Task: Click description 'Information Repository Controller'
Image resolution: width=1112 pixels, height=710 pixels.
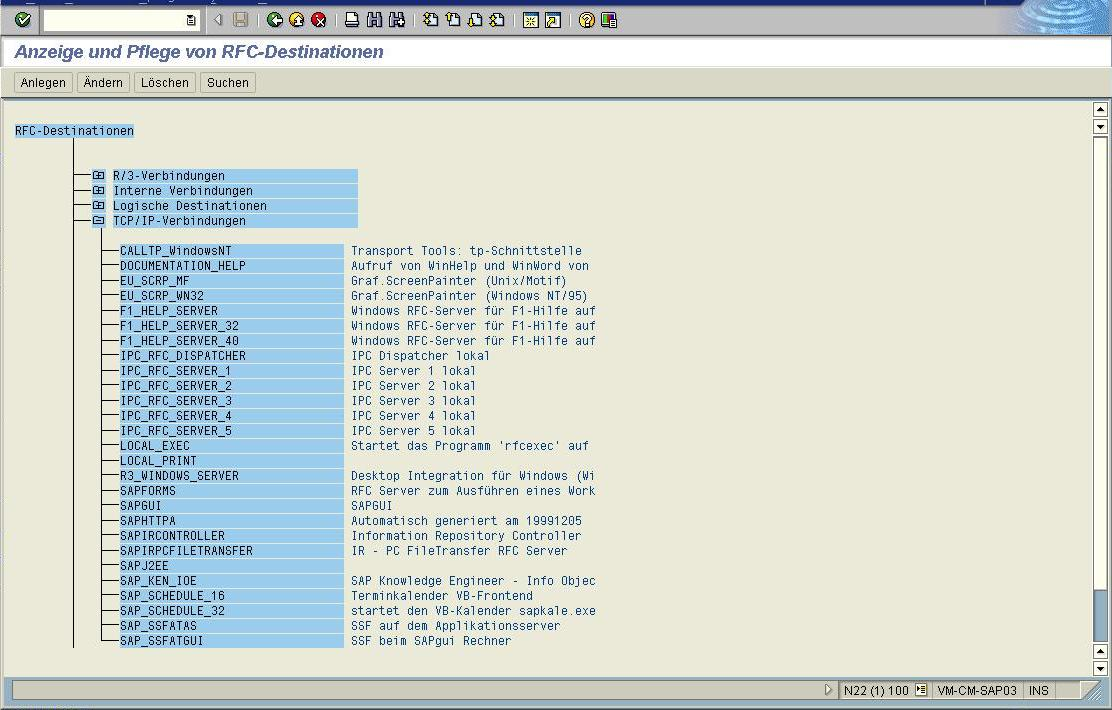Action: pos(466,536)
